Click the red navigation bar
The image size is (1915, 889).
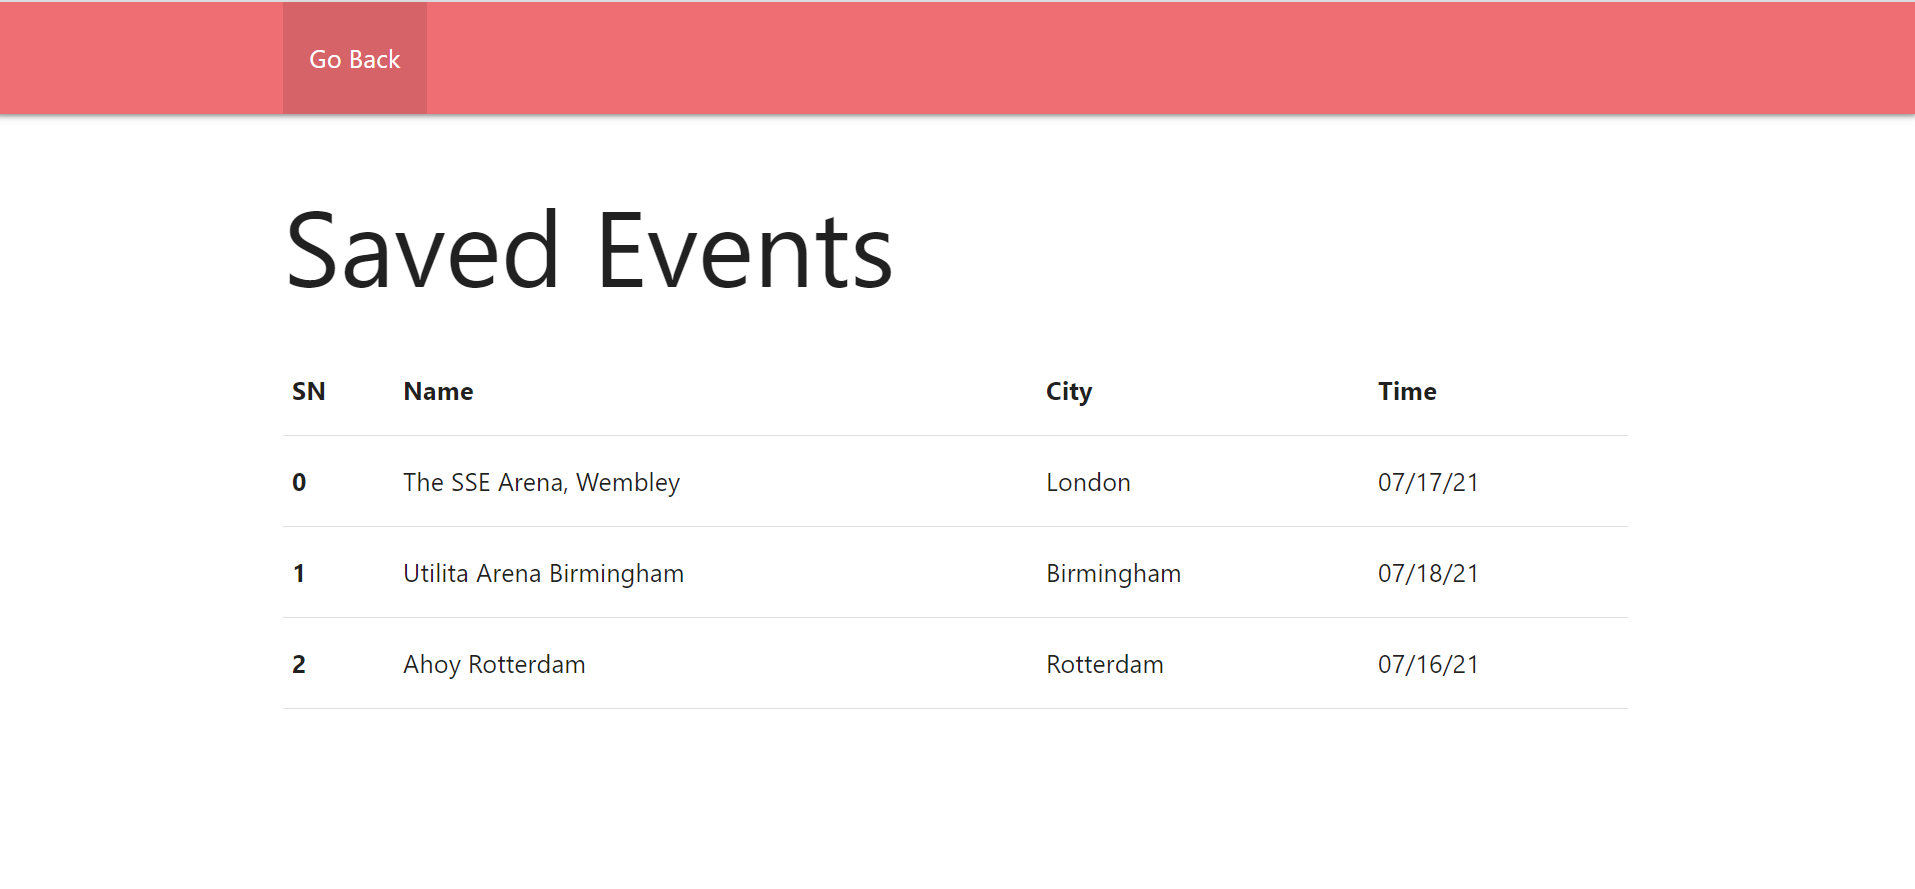tap(1100, 58)
